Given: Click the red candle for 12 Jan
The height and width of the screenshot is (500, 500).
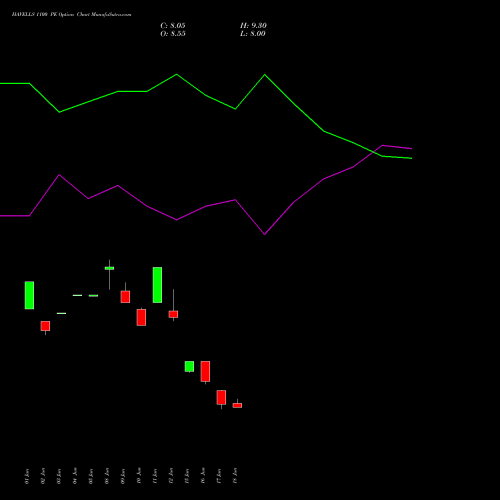Looking at the screenshot, I should pyautogui.click(x=173, y=314).
